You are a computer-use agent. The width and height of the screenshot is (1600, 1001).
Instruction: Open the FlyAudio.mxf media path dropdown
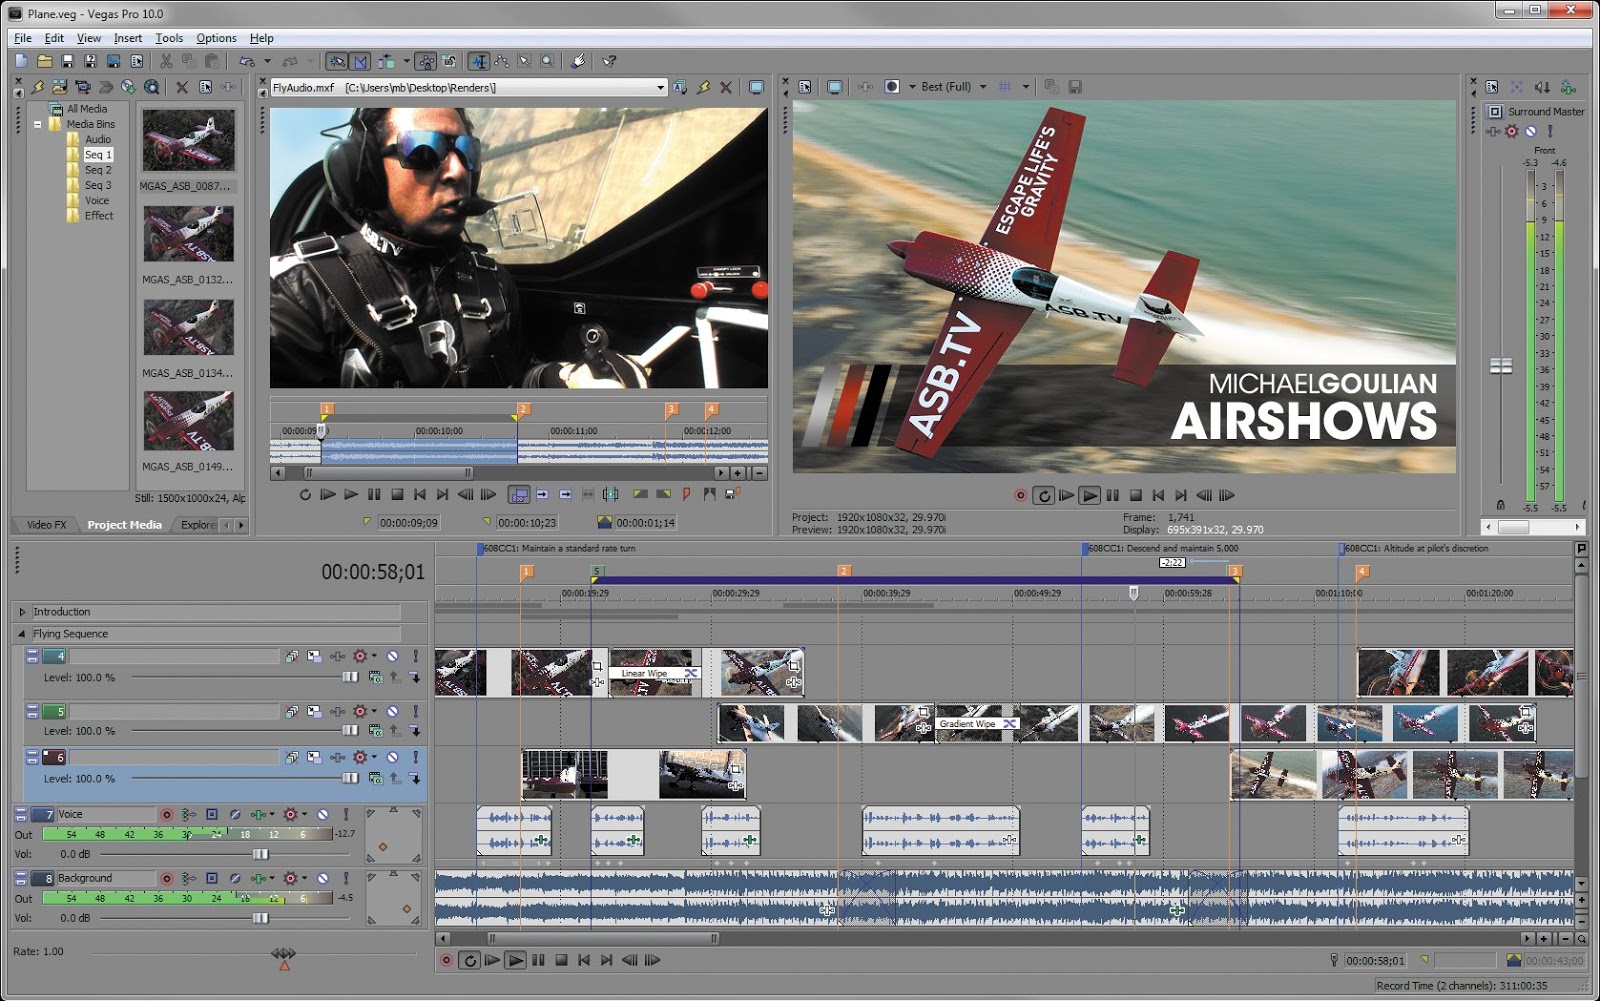point(659,87)
